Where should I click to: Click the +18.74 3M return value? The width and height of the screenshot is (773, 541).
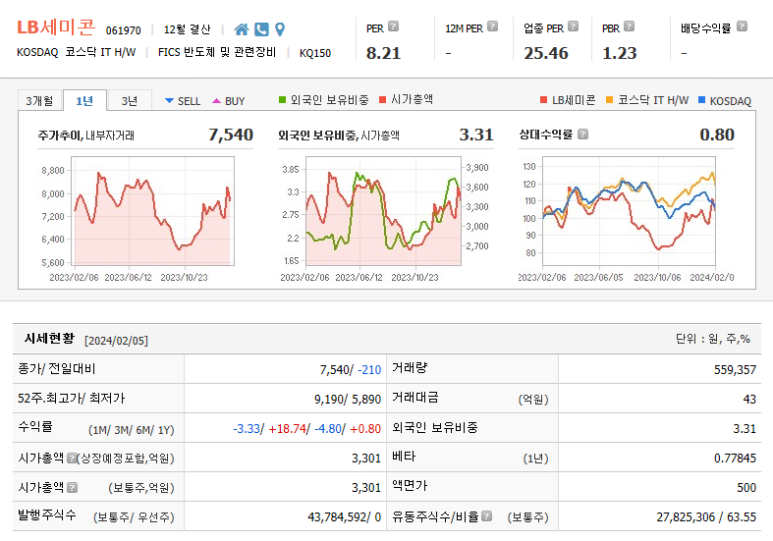tap(286, 429)
